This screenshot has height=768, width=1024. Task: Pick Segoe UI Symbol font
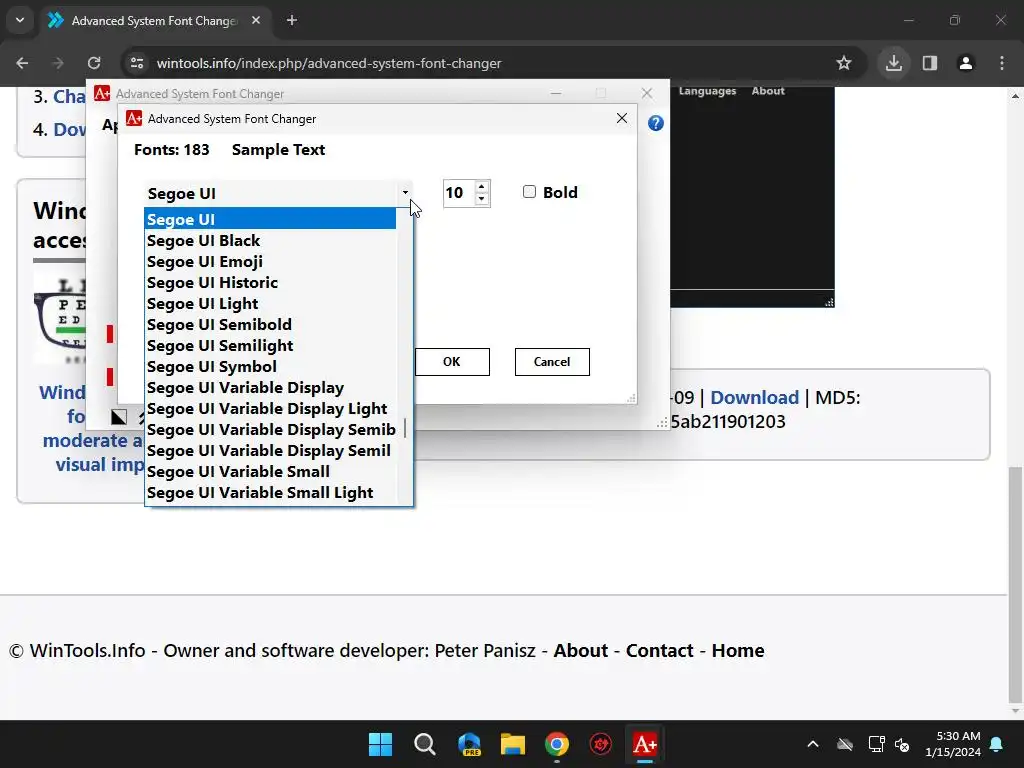pyautogui.click(x=270, y=366)
